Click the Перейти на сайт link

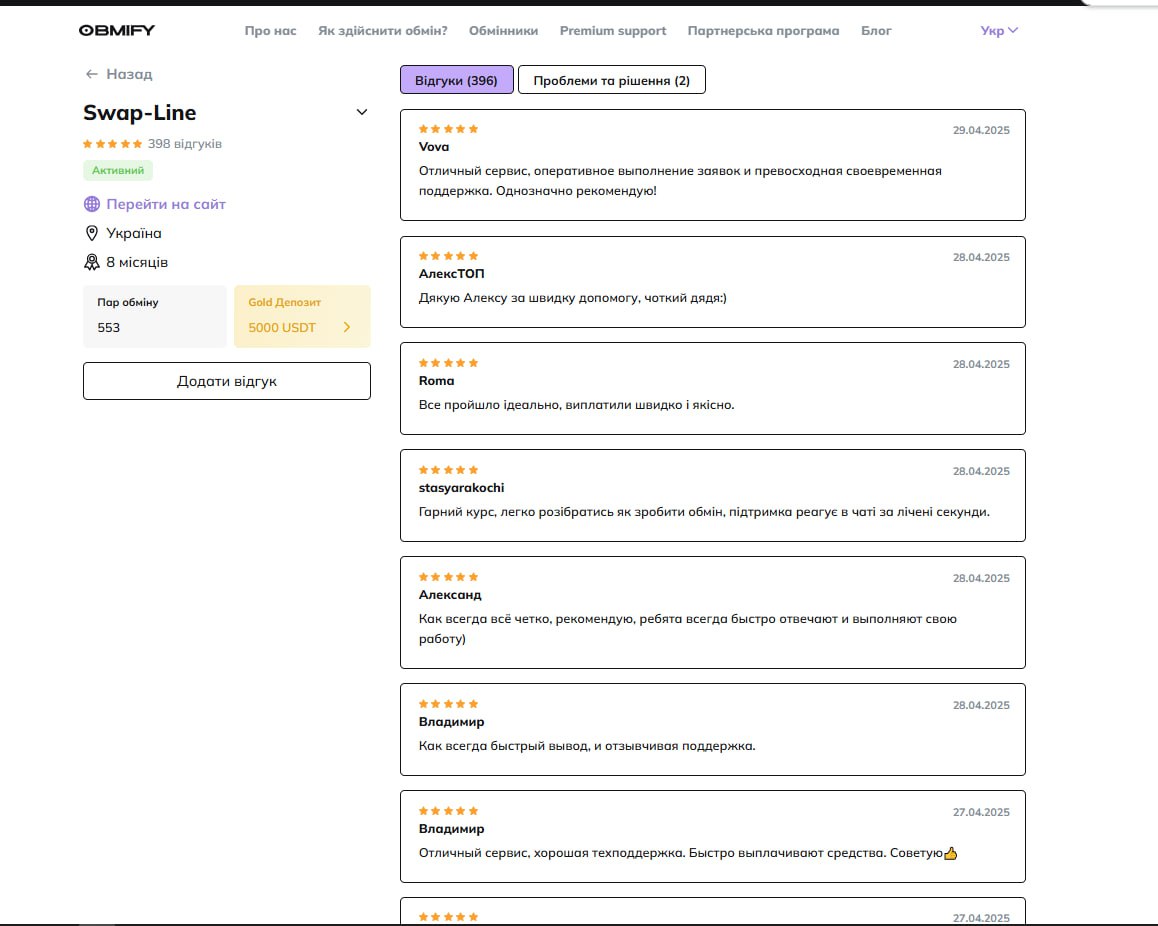[x=166, y=204]
